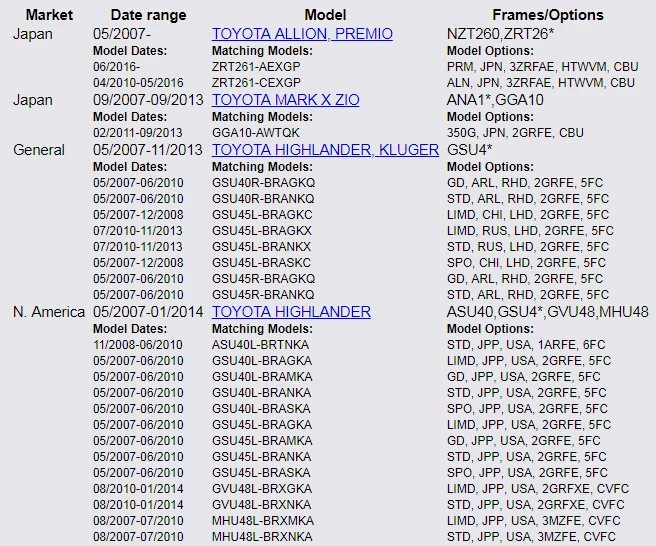Click options LIMD, JPP, USA, 2GRFXE, CVFC

pos(538,489)
